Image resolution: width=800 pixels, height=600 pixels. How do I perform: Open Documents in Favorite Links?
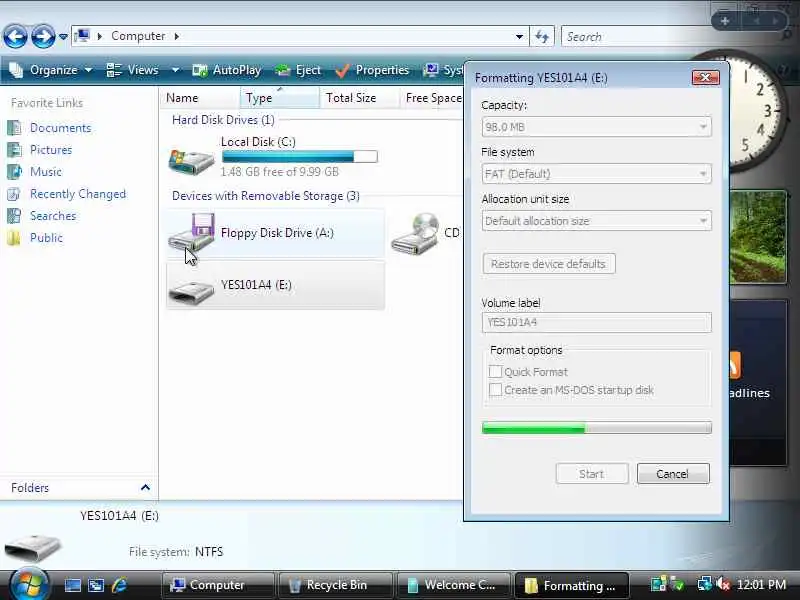pyautogui.click(x=60, y=128)
